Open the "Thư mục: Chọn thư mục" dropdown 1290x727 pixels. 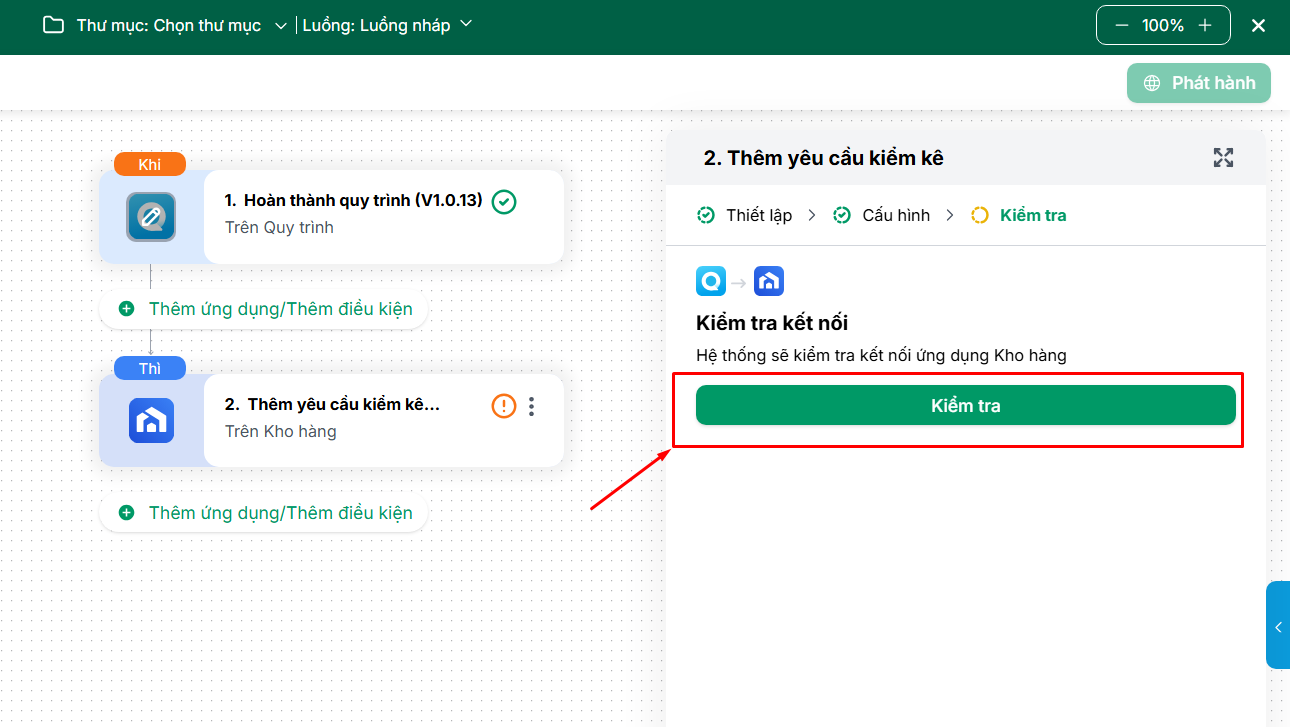(x=182, y=25)
